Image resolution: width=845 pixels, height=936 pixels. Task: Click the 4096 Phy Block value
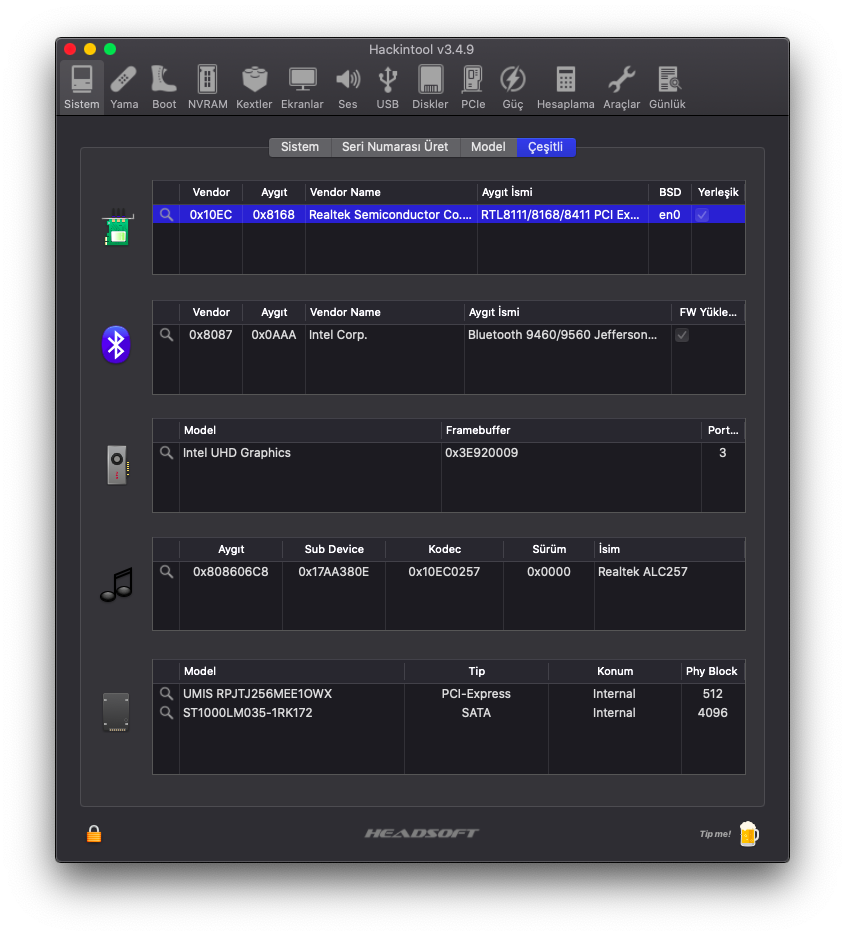[x=713, y=713]
